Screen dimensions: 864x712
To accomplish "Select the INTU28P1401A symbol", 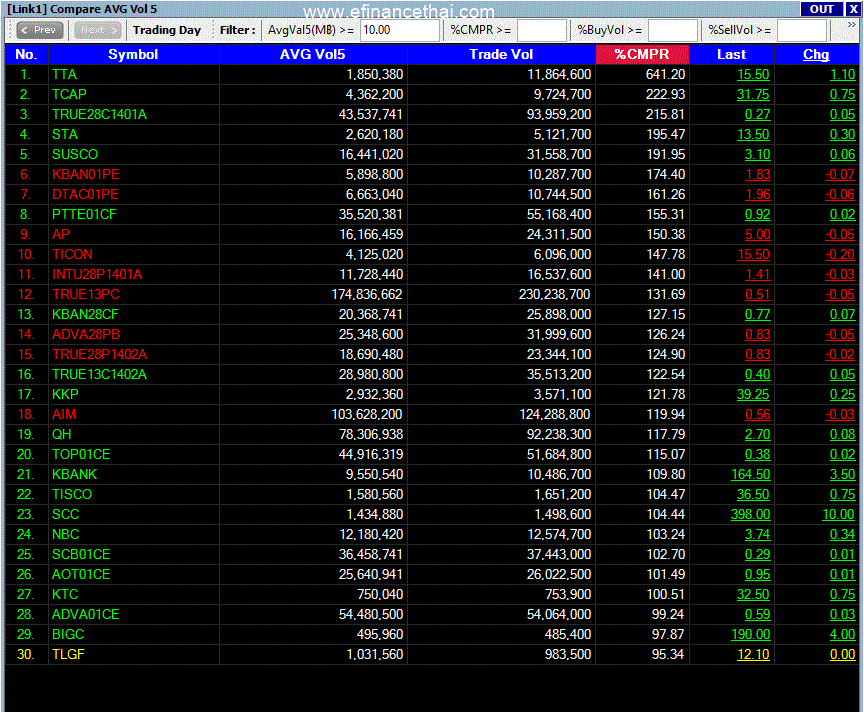I will click(x=97, y=274).
